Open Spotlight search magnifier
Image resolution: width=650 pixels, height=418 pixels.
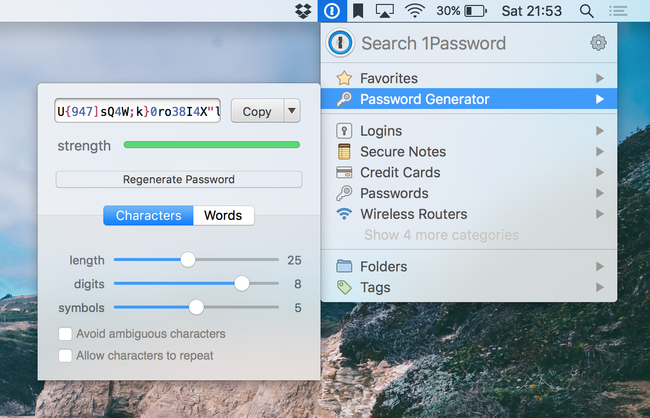click(587, 11)
